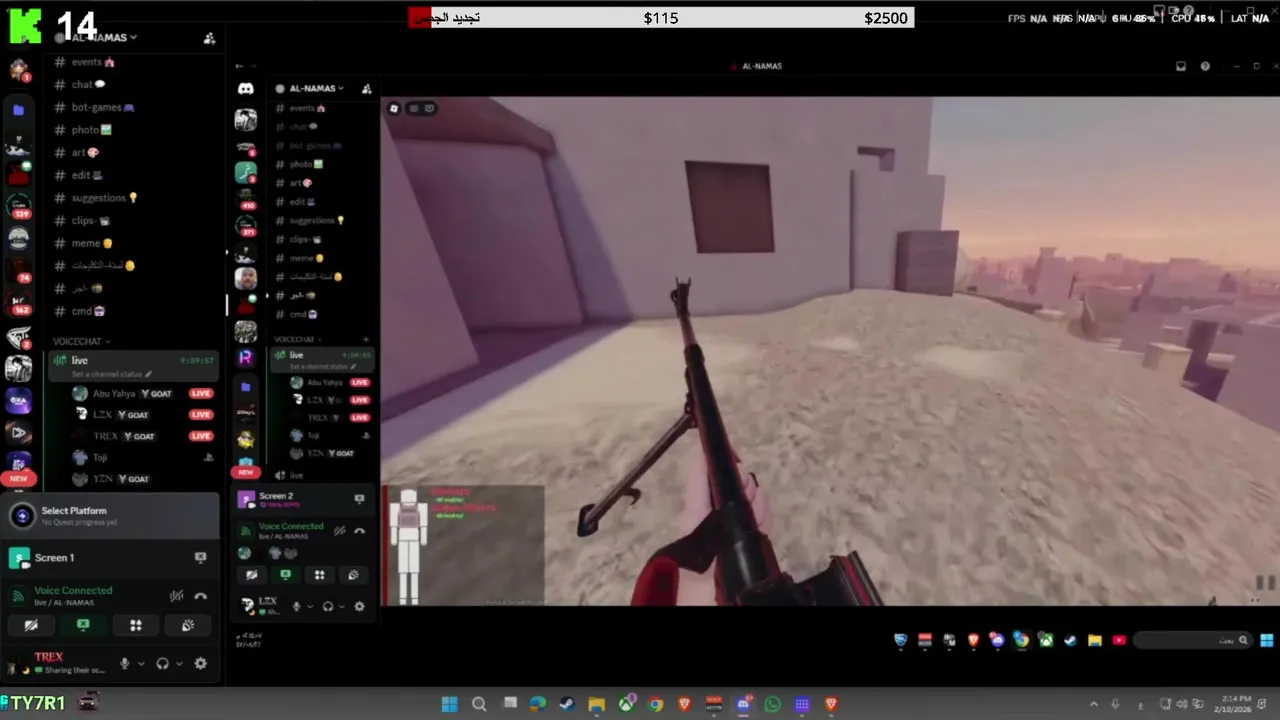
Task: Open user settings gear in TREX panel
Action: click(x=201, y=663)
